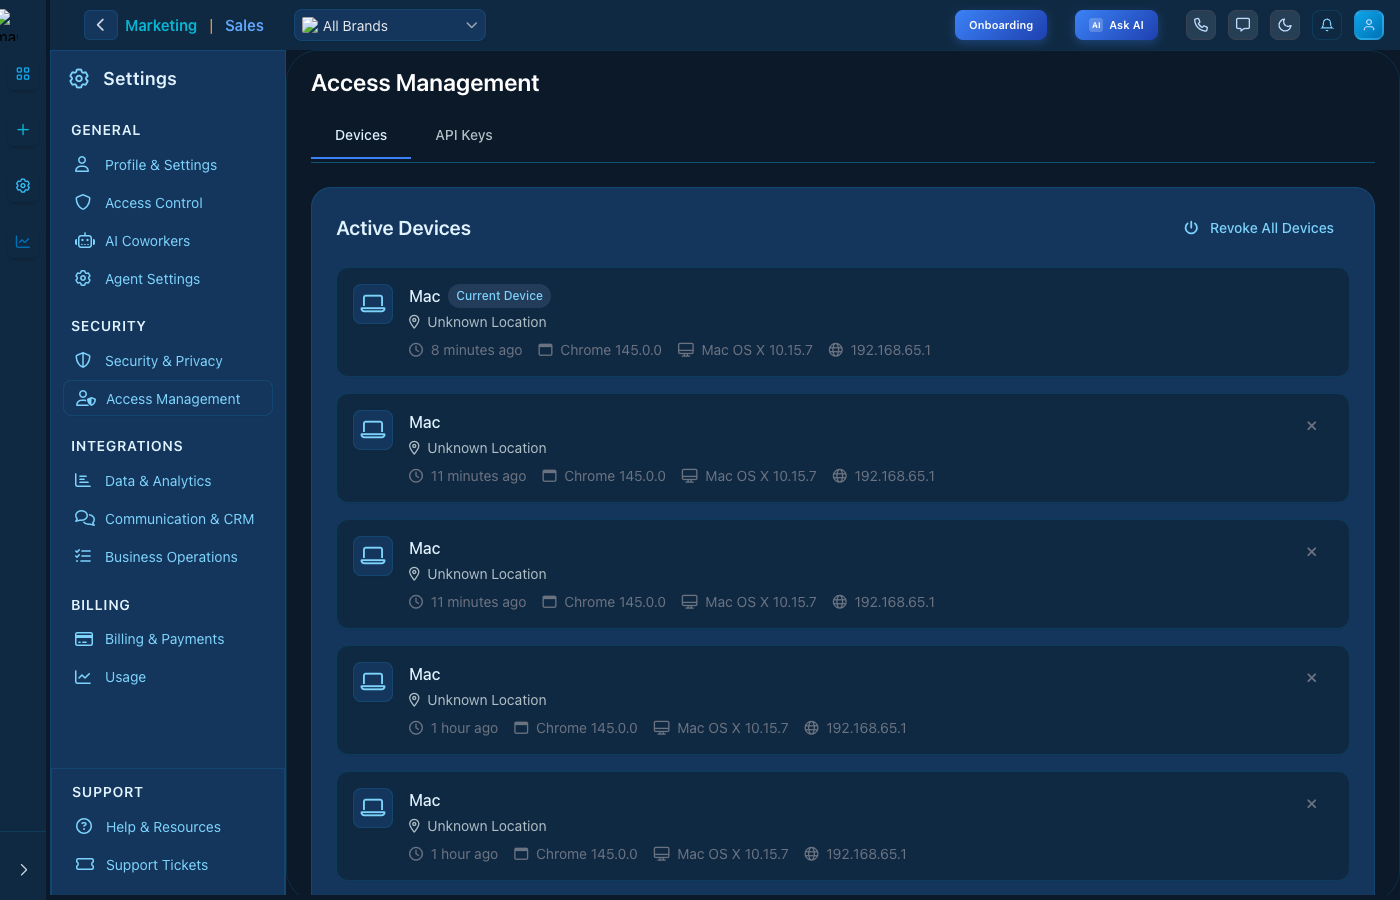Click the "Current Device" badge
The height and width of the screenshot is (900, 1400).
[500, 296]
